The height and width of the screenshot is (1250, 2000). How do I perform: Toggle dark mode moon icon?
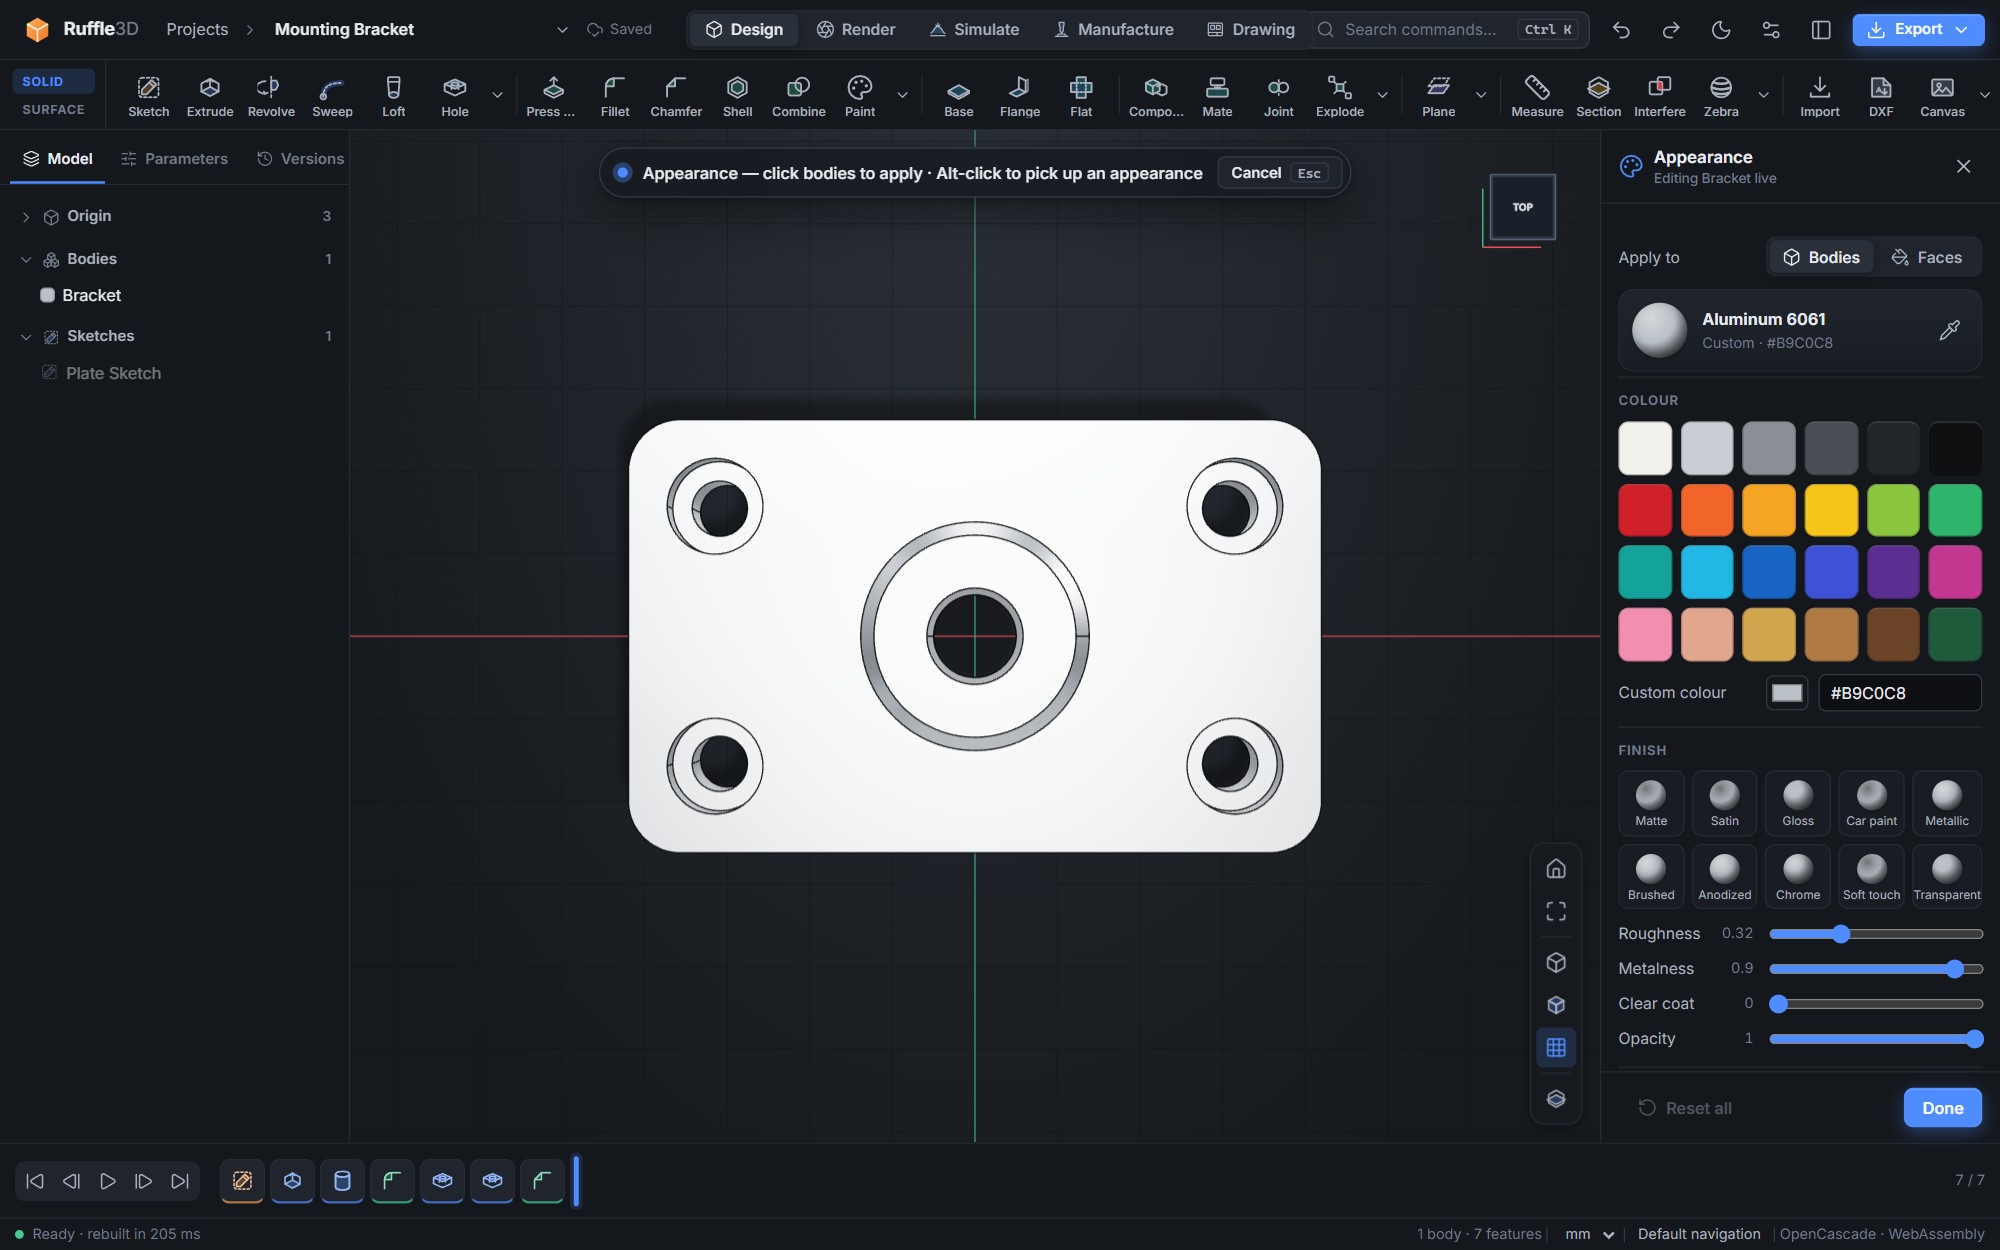point(1721,30)
